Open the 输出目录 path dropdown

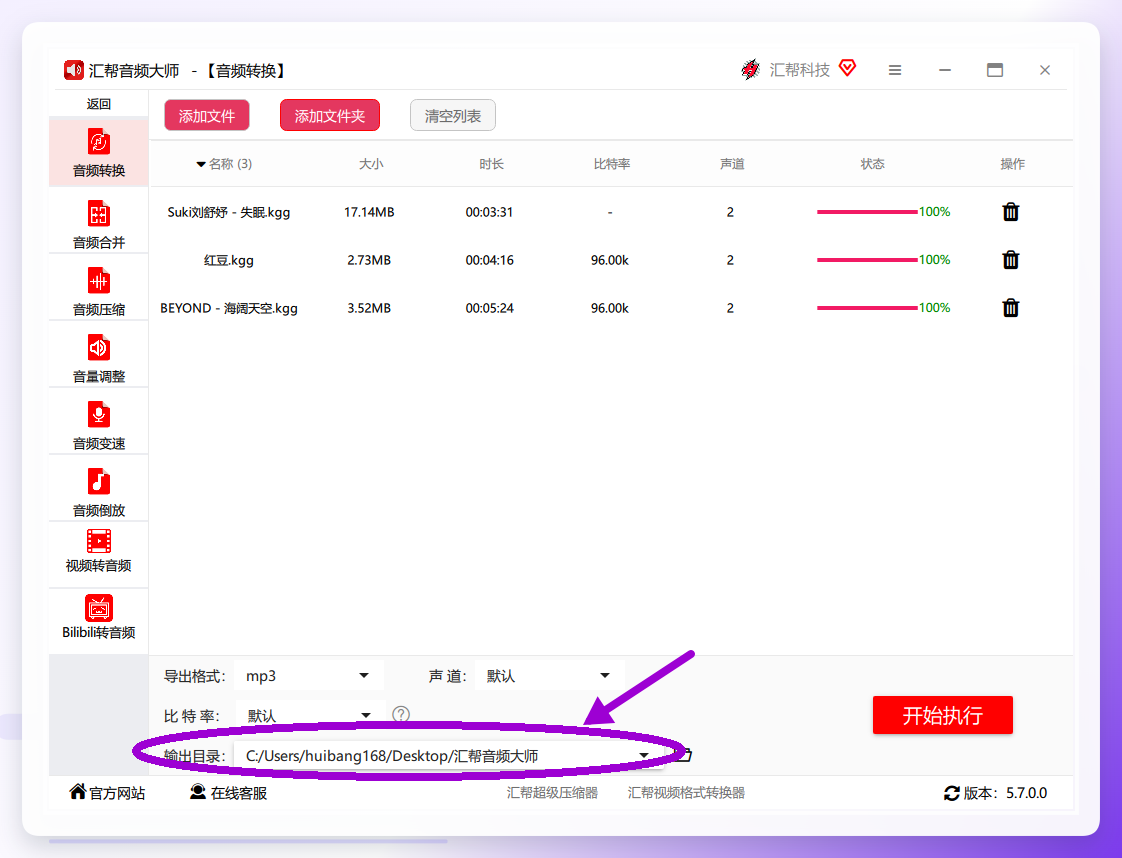(447, 756)
